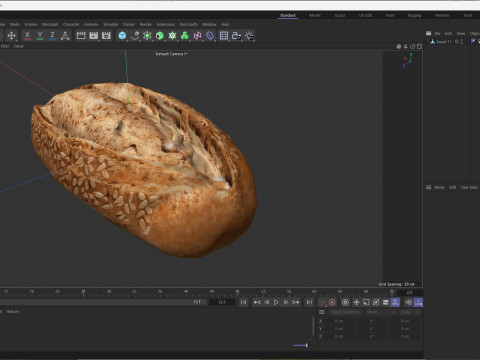Screen dimensions: 480x360
Task: Add a Camera object icon
Action: [236, 35]
